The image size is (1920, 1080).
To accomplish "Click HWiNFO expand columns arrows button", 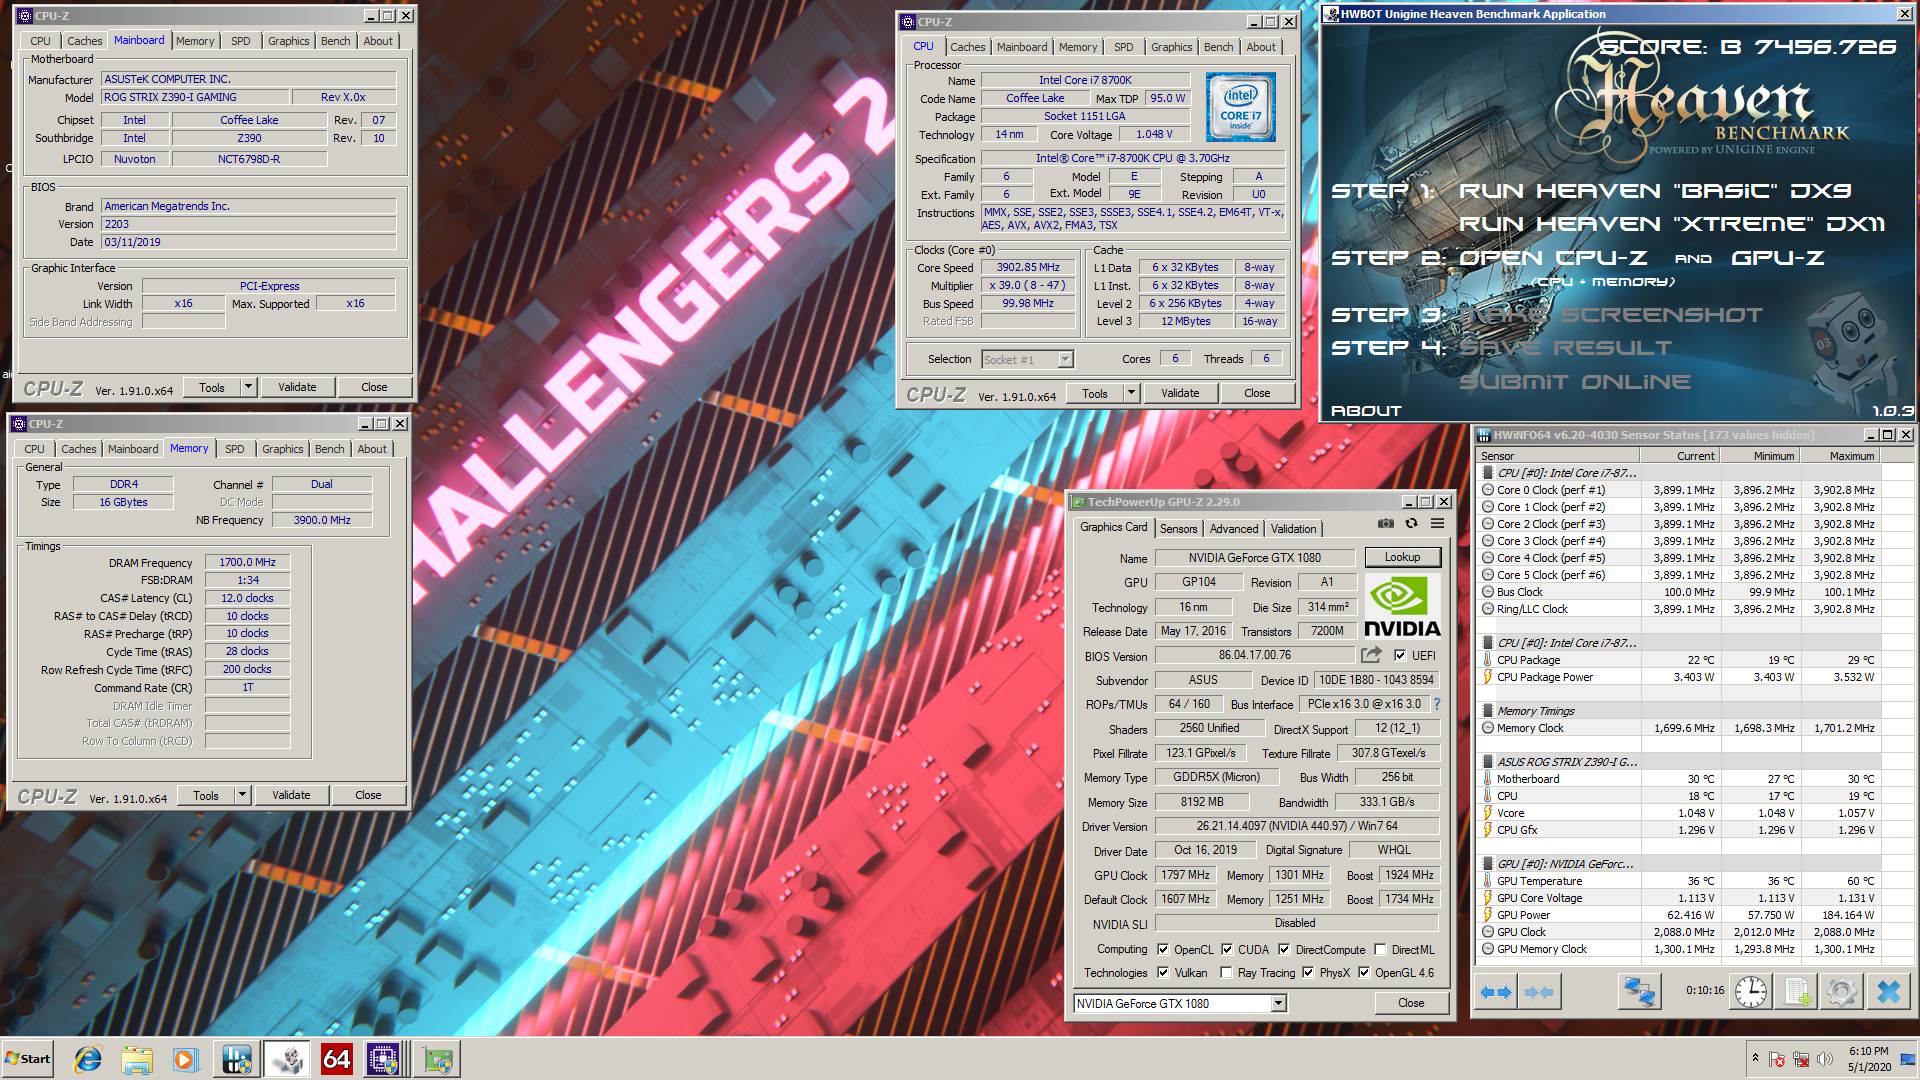I will pos(1495,992).
